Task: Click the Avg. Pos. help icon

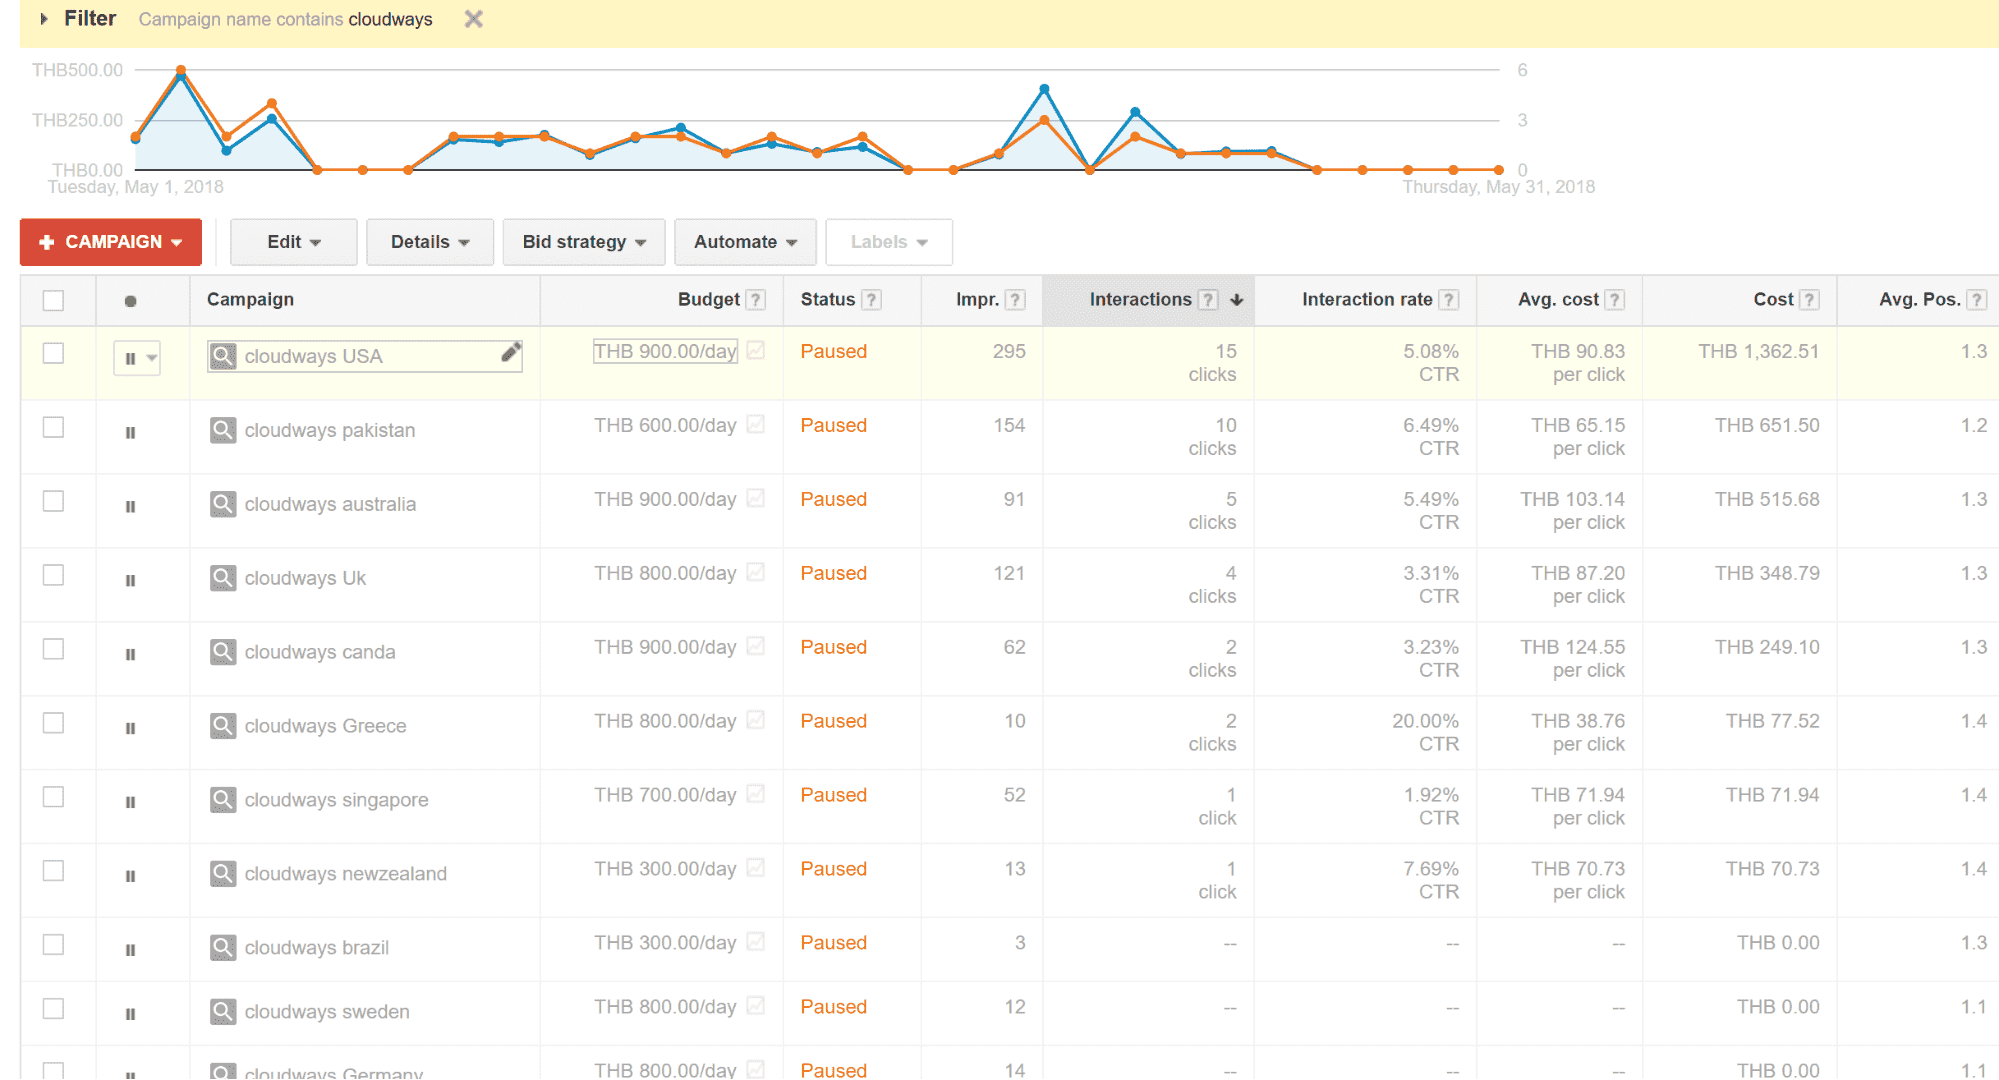Action: 1977,300
